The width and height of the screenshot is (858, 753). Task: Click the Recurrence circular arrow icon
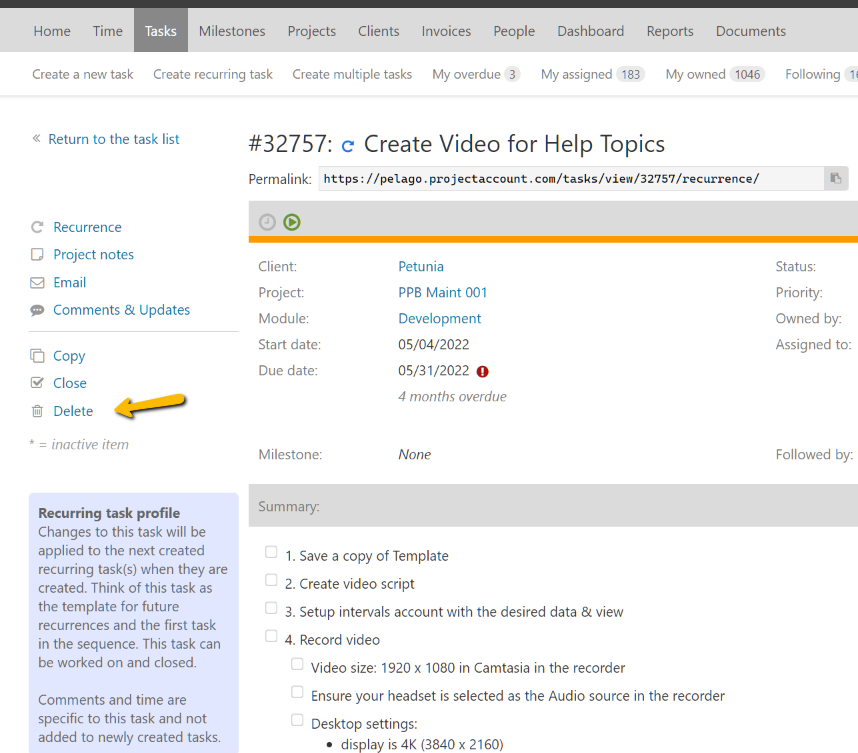pyautogui.click(x=37, y=228)
